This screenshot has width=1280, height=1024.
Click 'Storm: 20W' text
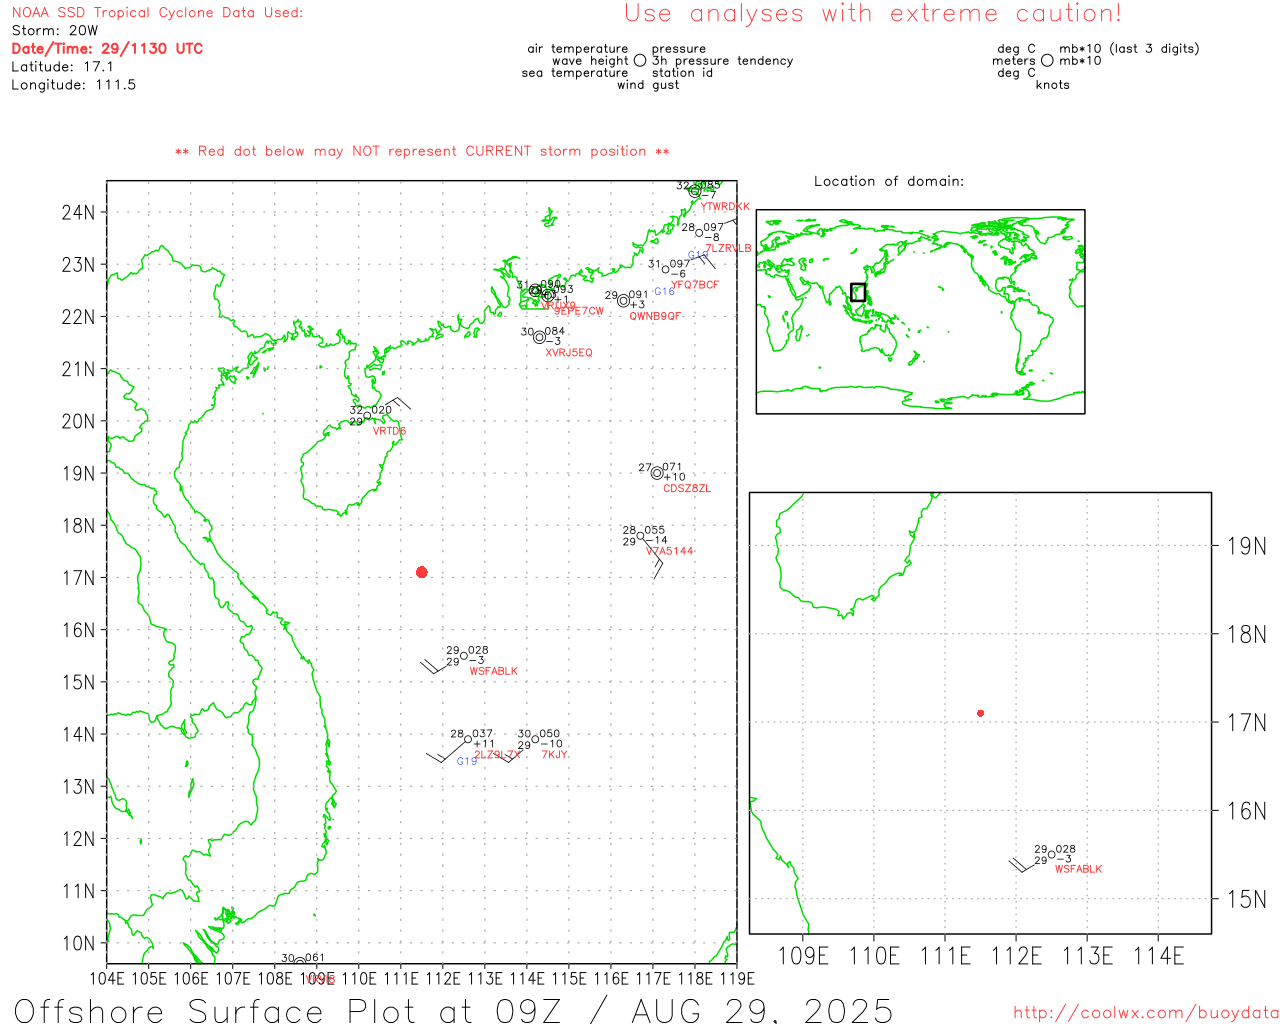[55, 31]
